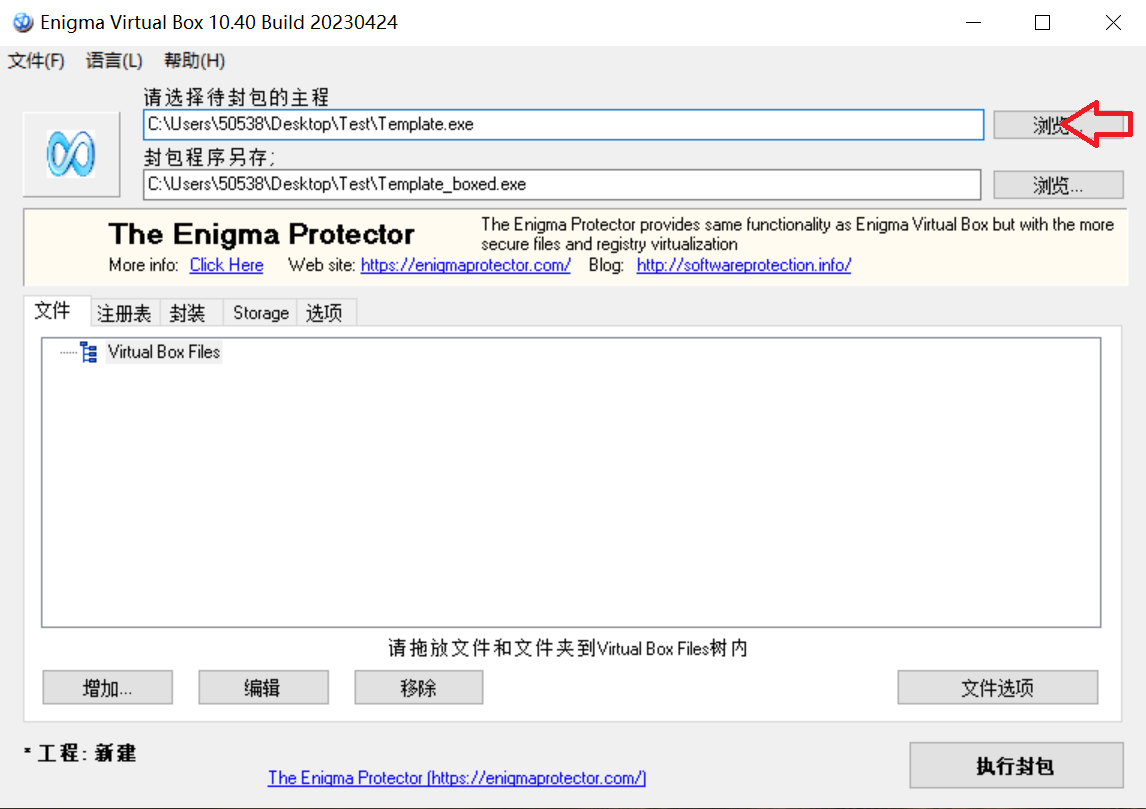The height and width of the screenshot is (809, 1146).
Task: Click the 执行封包 button
Action: 1016,766
